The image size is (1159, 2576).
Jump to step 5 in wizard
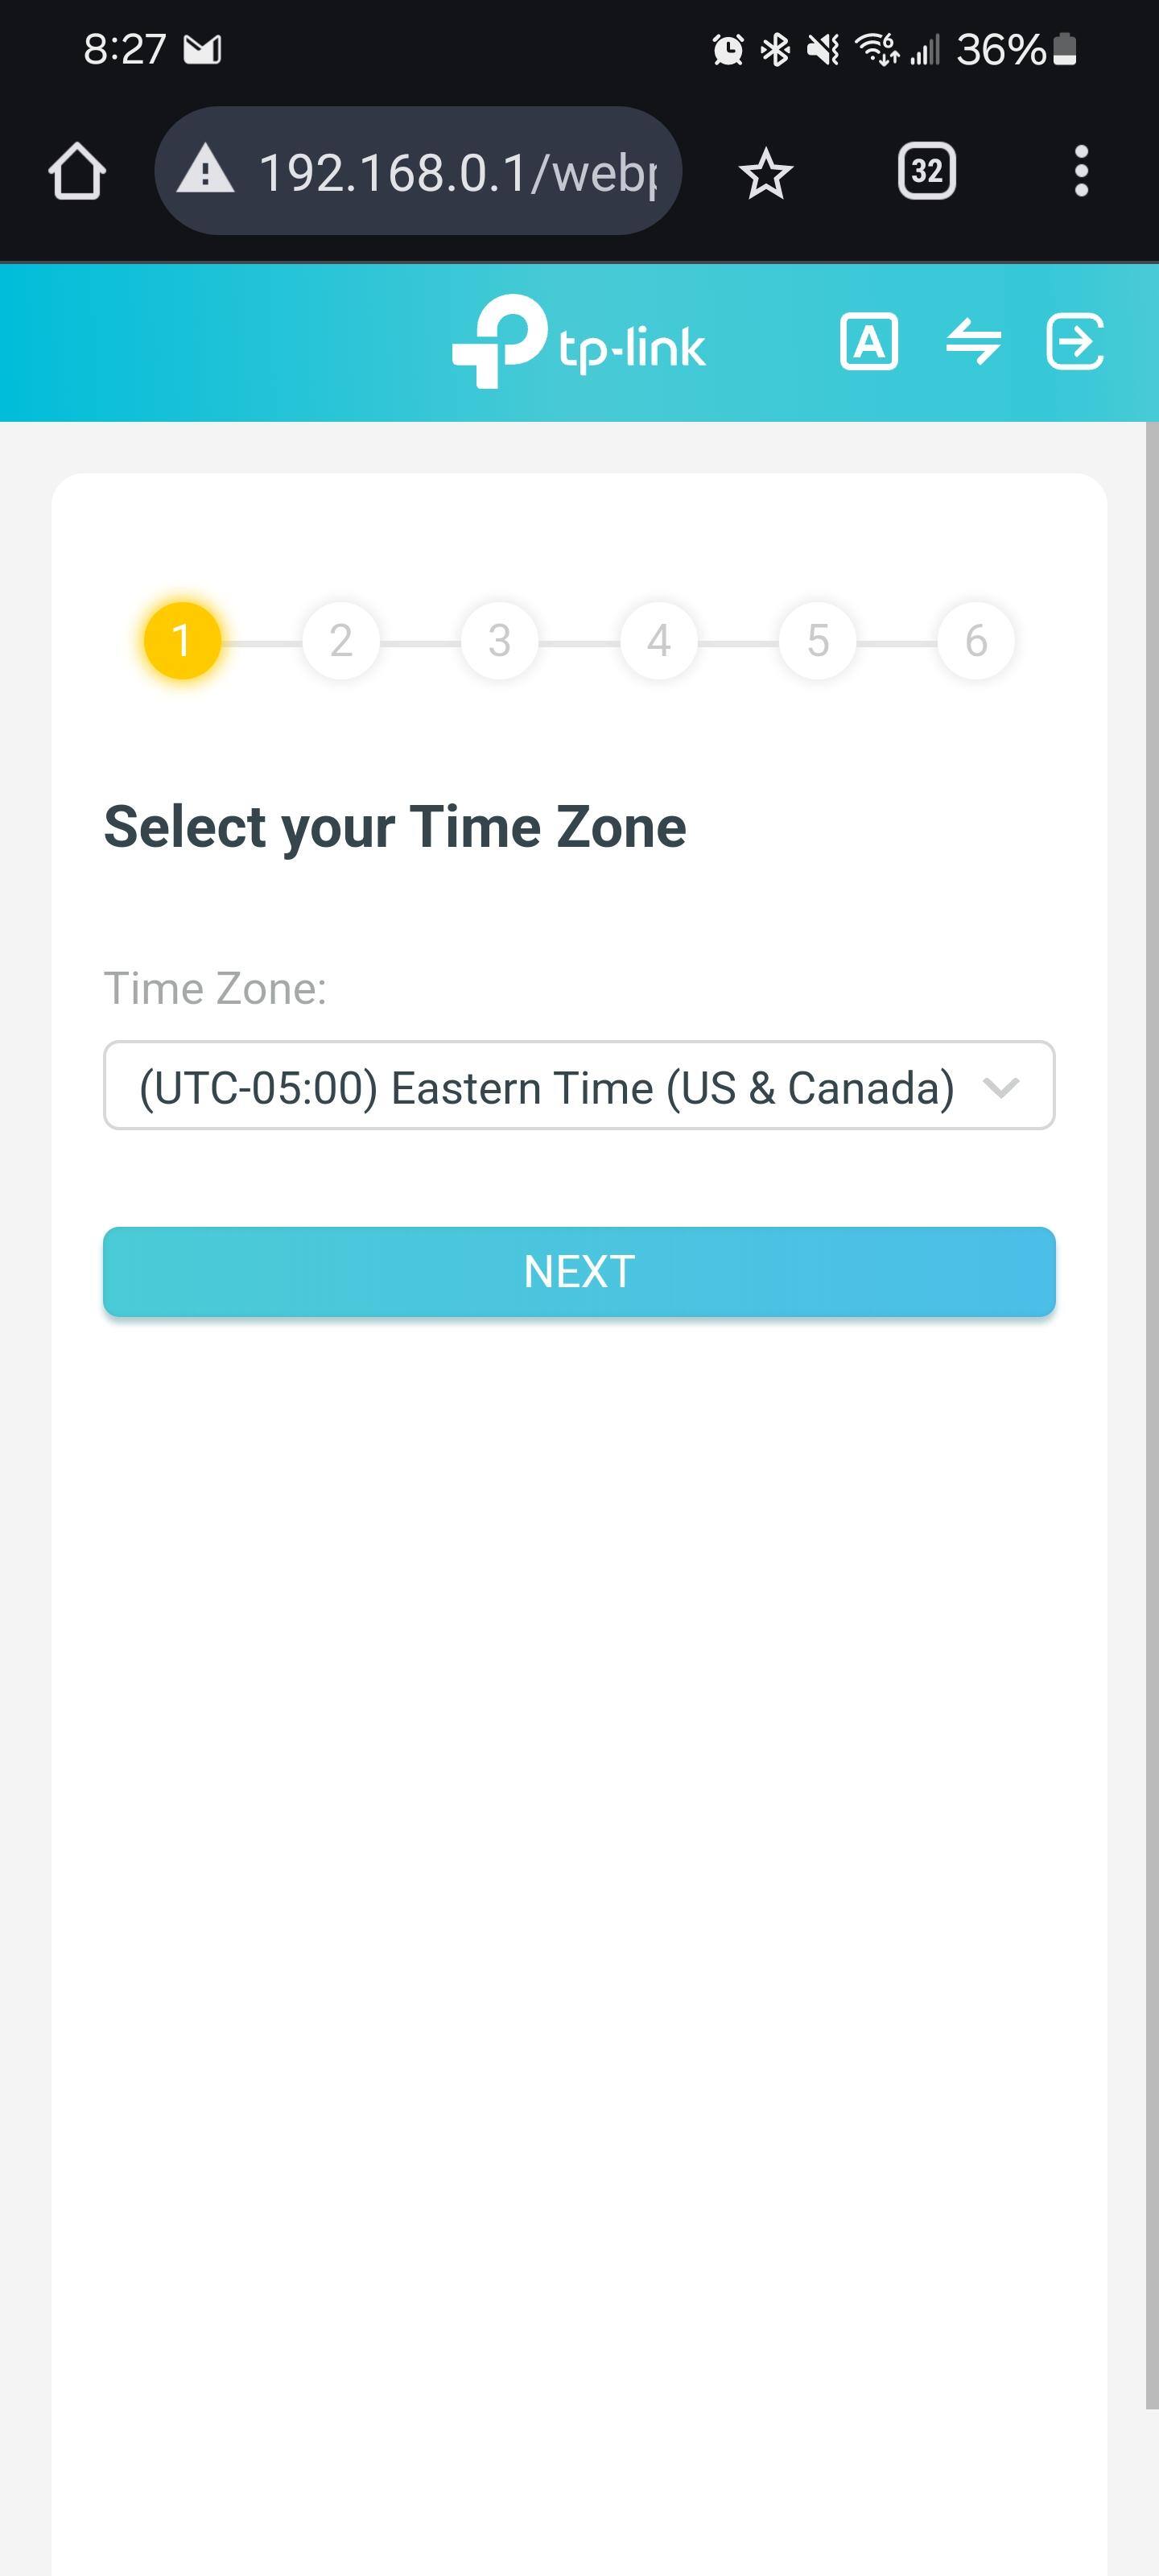[818, 640]
